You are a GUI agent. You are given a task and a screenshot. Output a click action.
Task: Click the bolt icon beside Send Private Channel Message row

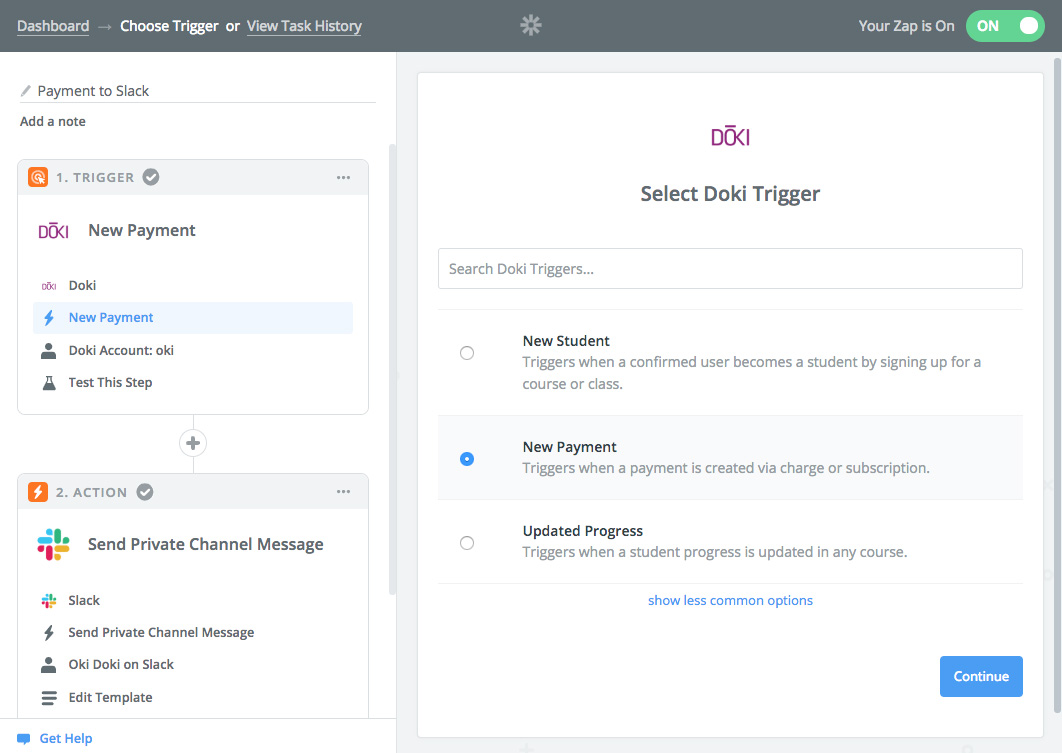click(49, 632)
